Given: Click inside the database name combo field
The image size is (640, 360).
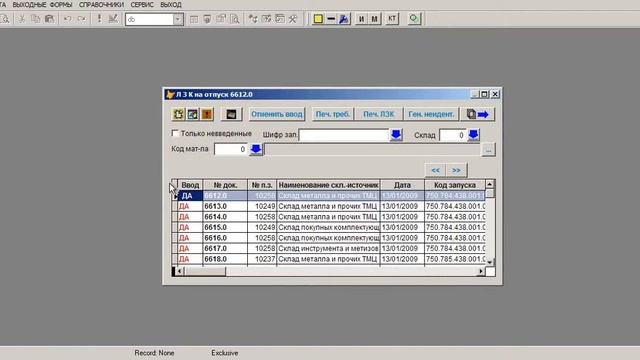Looking at the screenshot, I should [150, 19].
